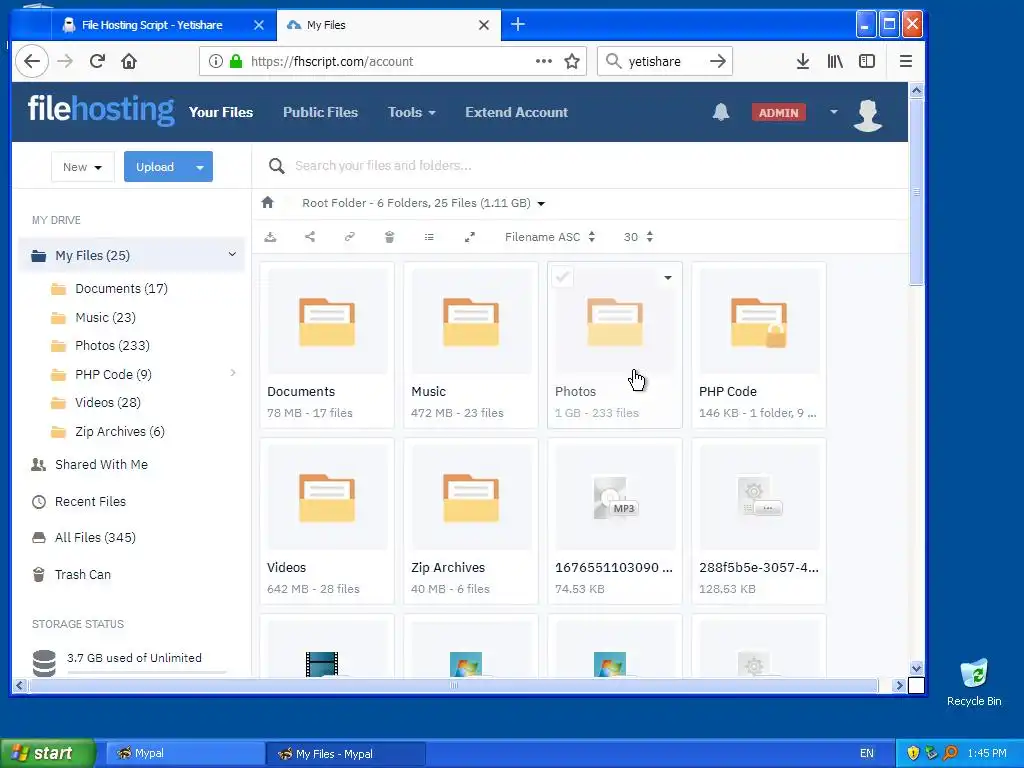Open the user avatar profile icon
This screenshot has height=768, width=1024.
point(867,115)
